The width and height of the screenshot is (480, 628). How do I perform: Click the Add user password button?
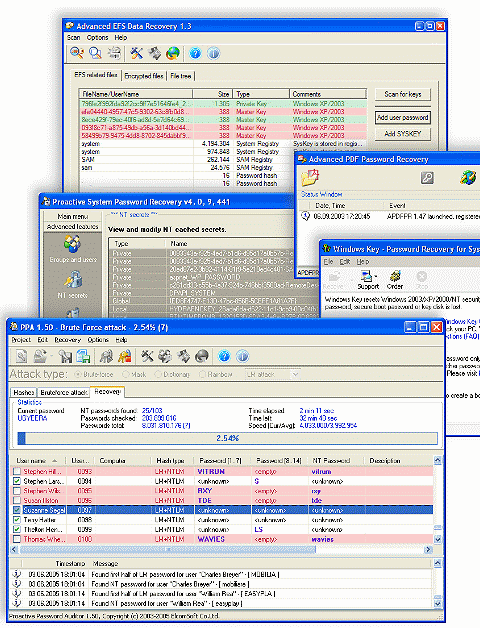[403, 117]
